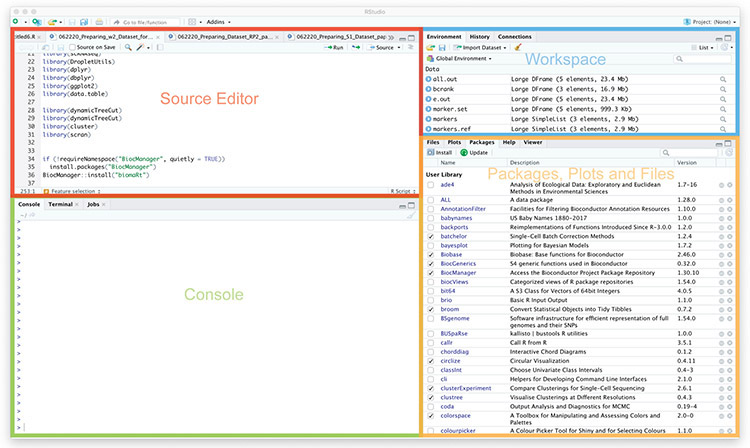Click the view magnifier icon for all.out
Screen dimensions: 750x448
pos(723,79)
